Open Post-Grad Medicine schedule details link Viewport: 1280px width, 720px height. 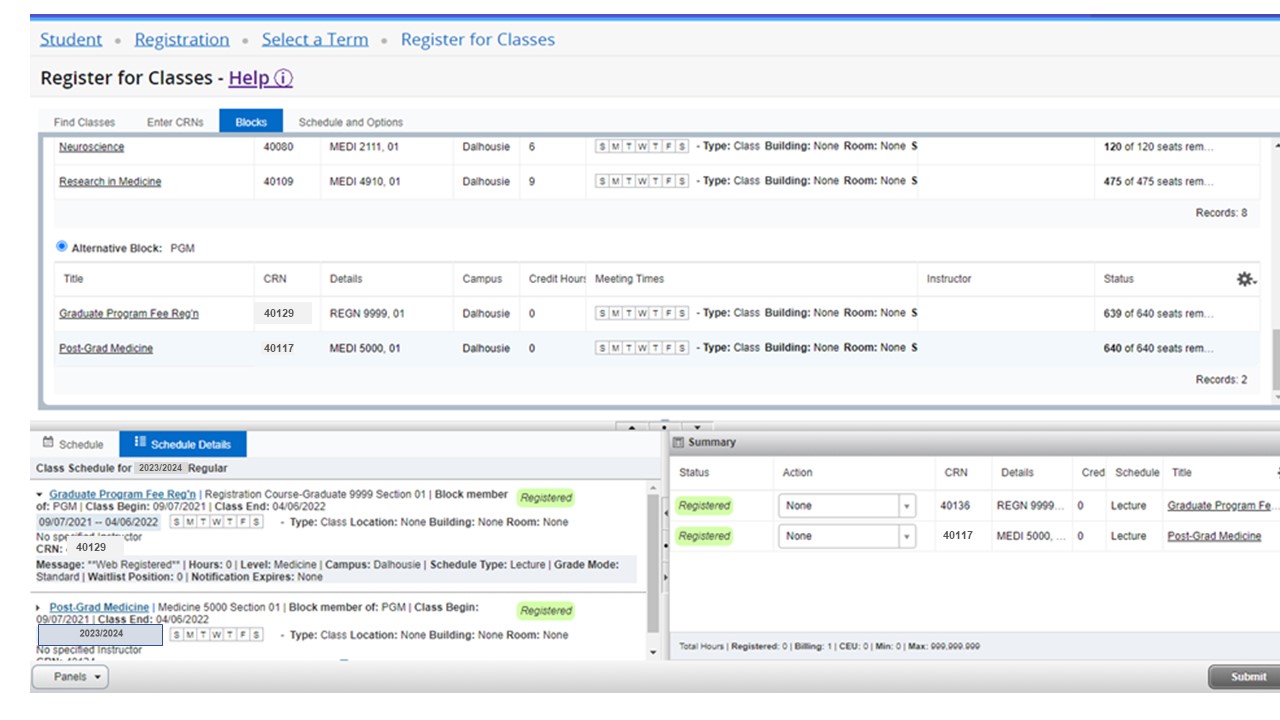pyautogui.click(x=99, y=607)
